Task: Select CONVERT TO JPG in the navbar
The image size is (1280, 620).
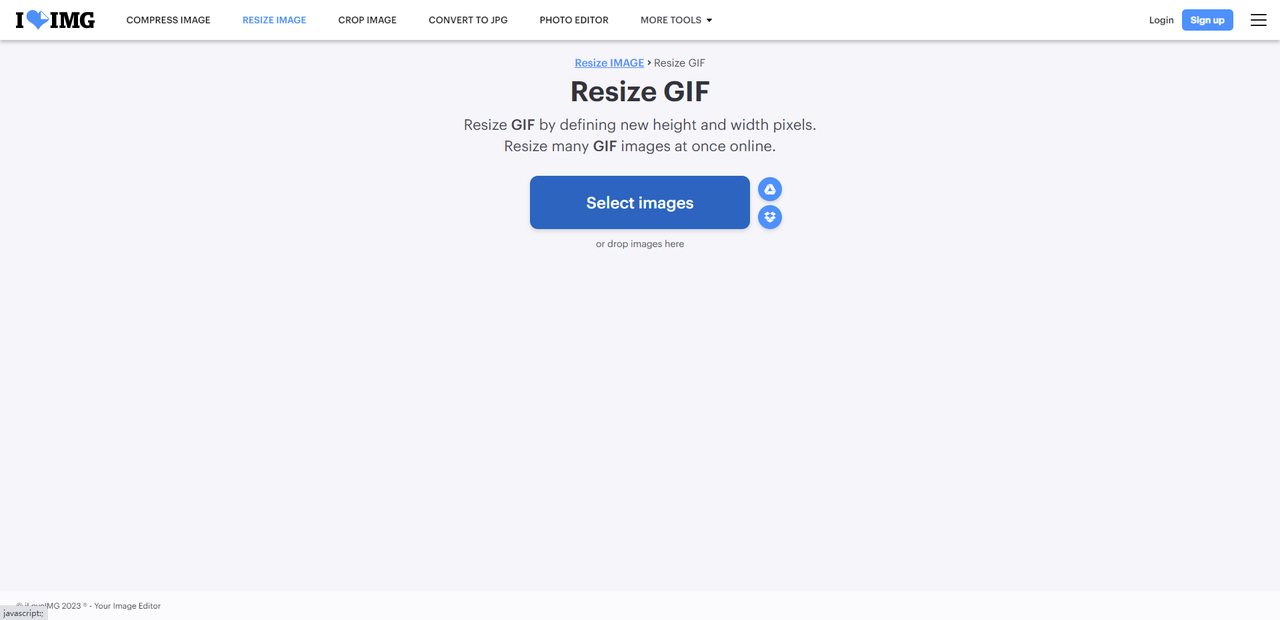Action: click(468, 20)
